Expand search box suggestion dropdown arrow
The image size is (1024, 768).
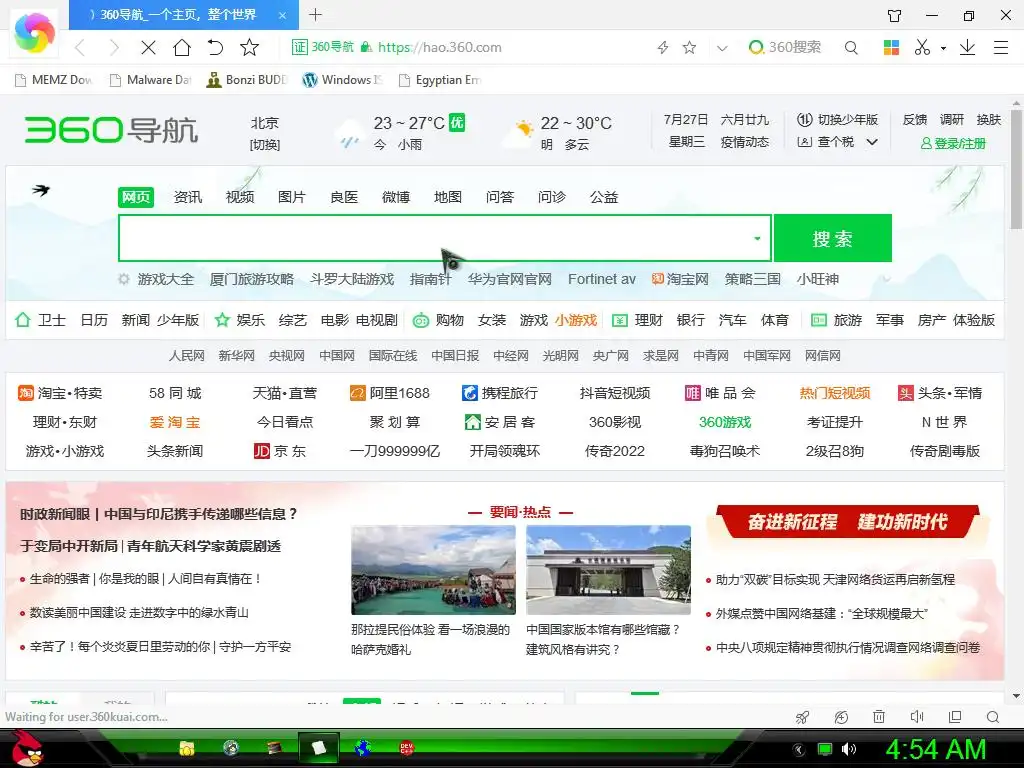757,238
